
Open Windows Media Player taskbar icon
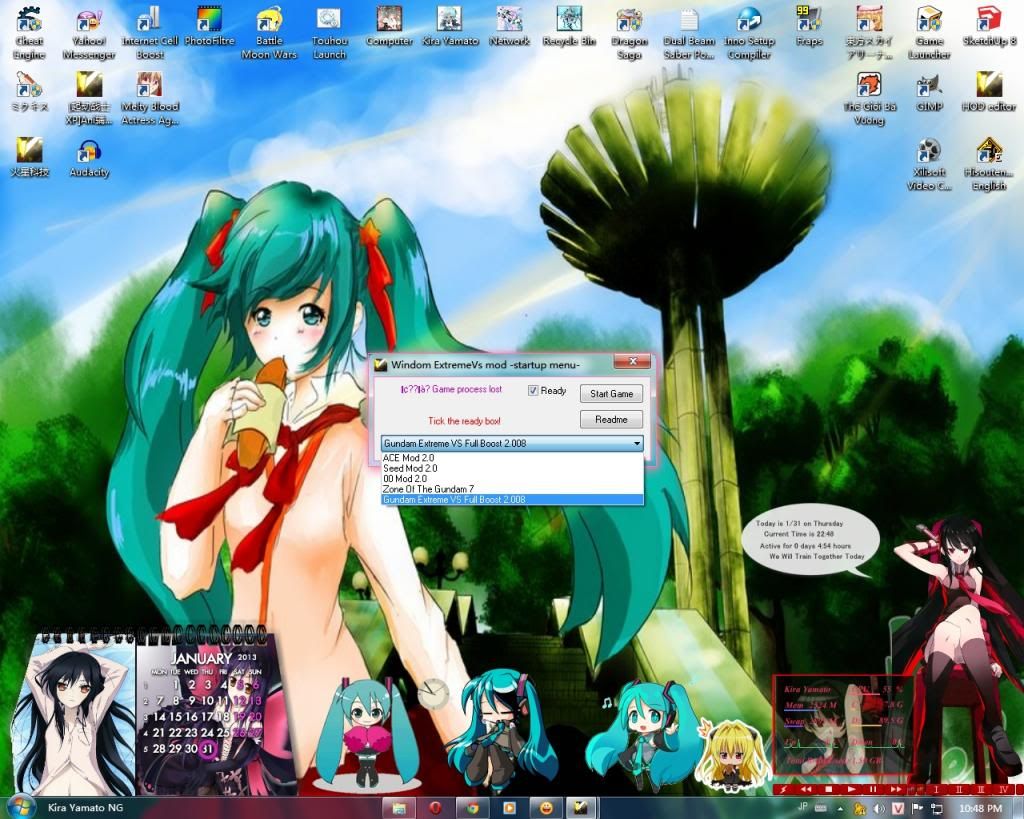pos(509,809)
